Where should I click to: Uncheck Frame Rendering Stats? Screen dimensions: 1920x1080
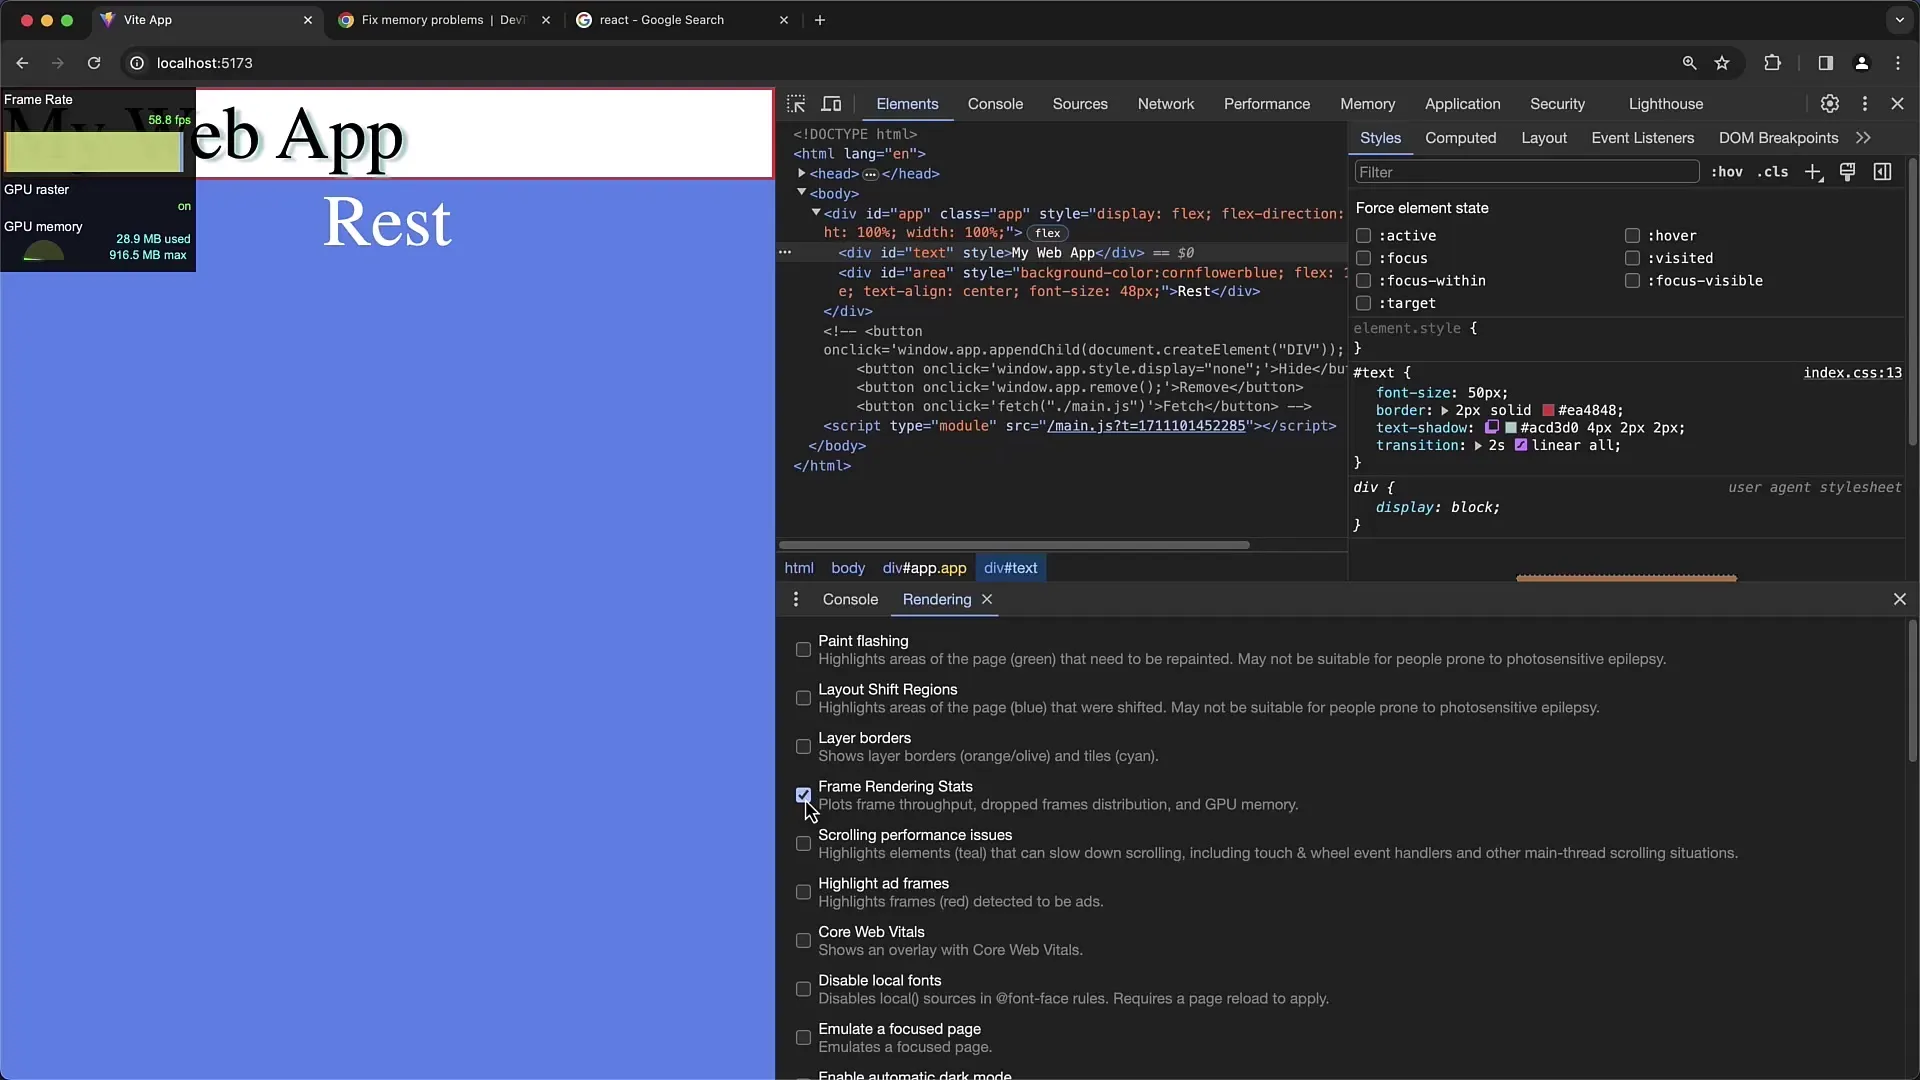803,795
